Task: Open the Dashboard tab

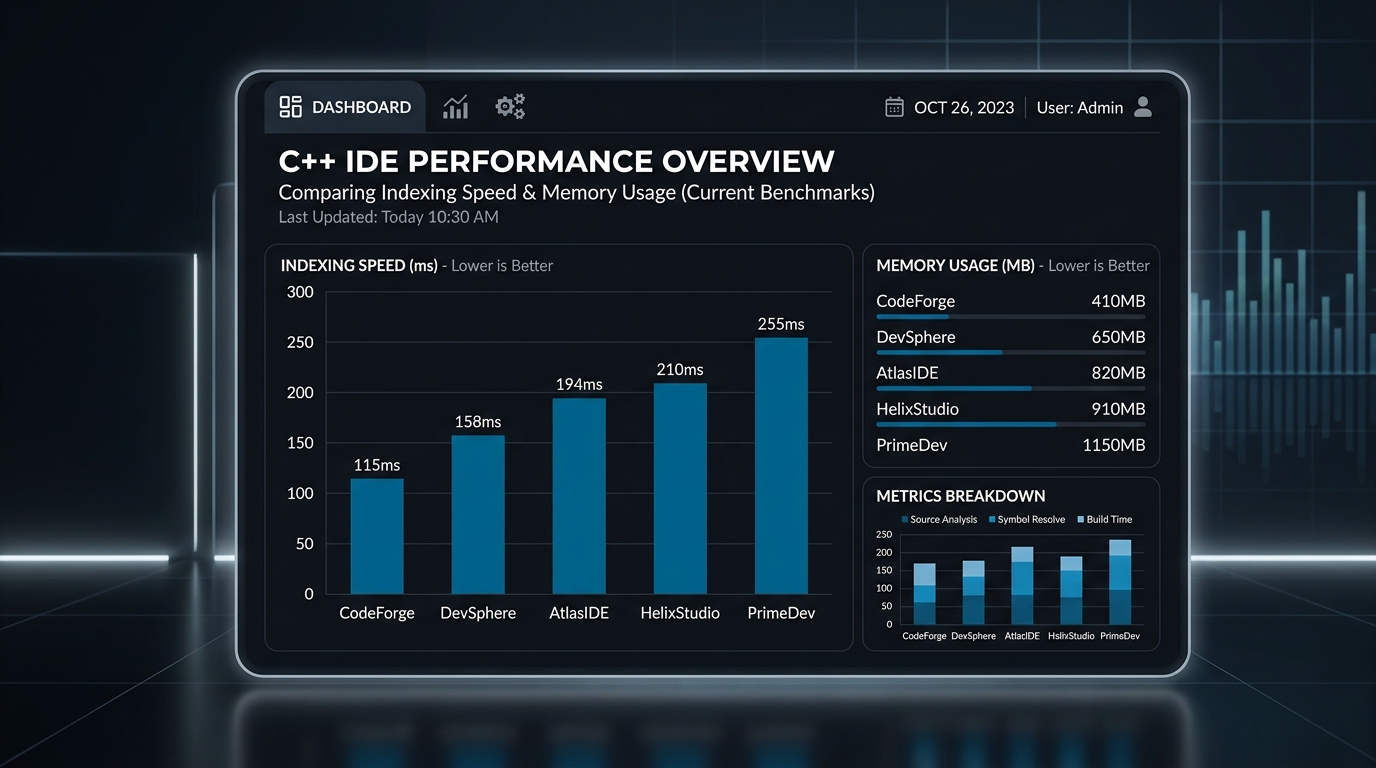Action: 345,107
